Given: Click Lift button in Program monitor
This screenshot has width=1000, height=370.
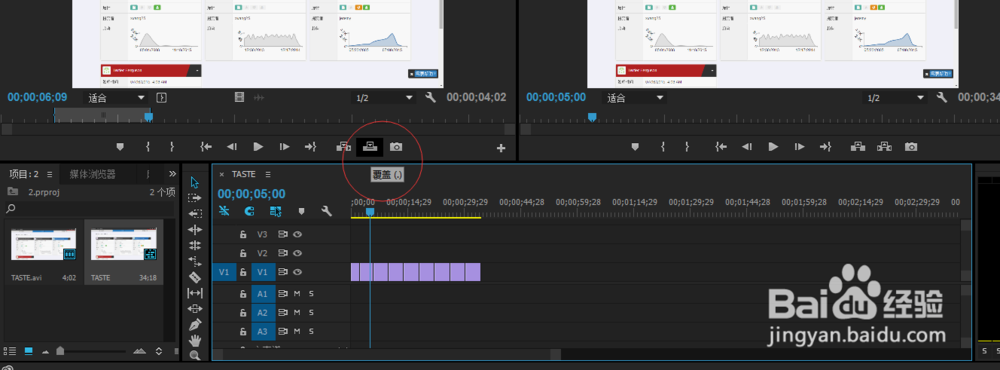Looking at the screenshot, I should pos(858,147).
